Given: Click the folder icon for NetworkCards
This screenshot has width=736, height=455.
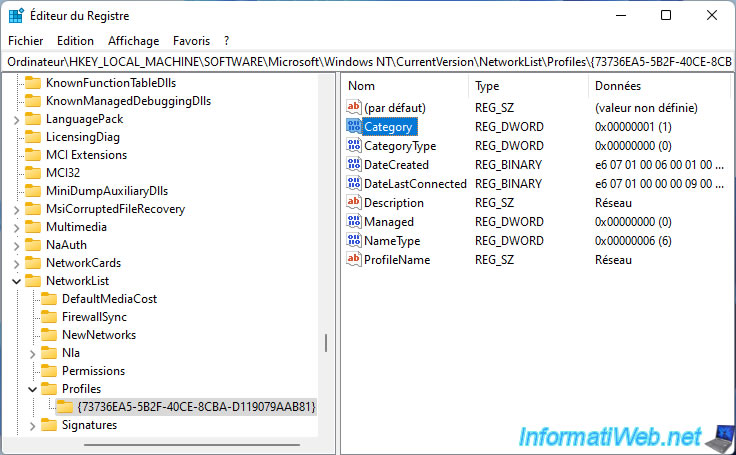Looking at the screenshot, I should [33, 263].
